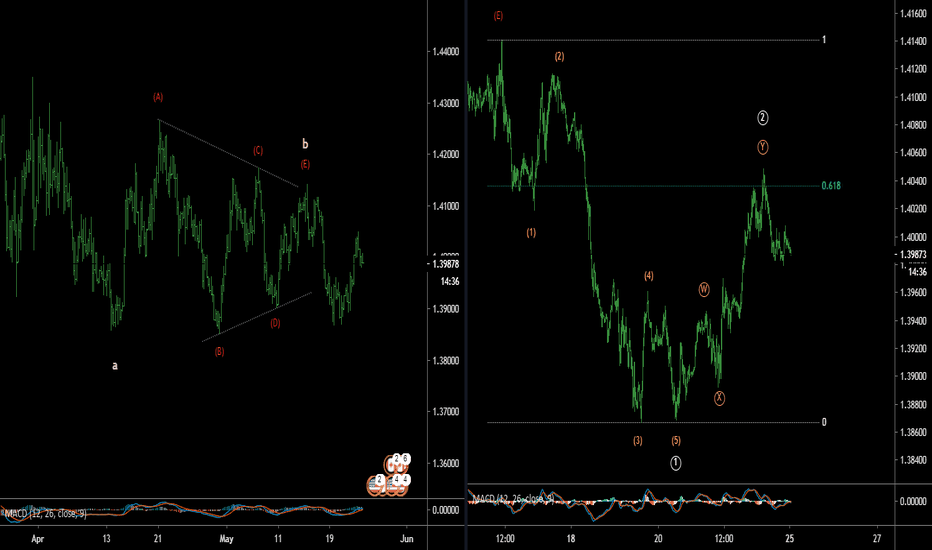Screen dimensions: 932x550
Task: Click the 14:36 countdown on left price axis
Action: tap(450, 281)
